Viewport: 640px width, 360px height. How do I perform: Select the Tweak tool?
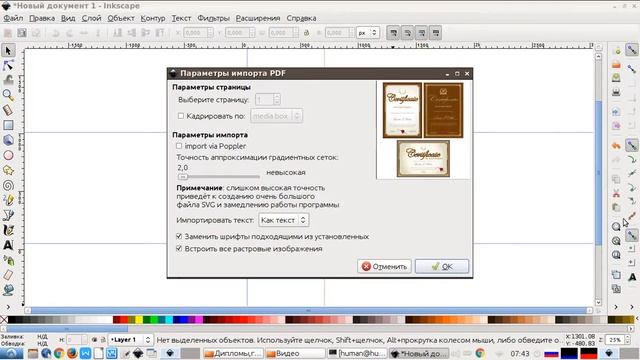(x=8, y=80)
